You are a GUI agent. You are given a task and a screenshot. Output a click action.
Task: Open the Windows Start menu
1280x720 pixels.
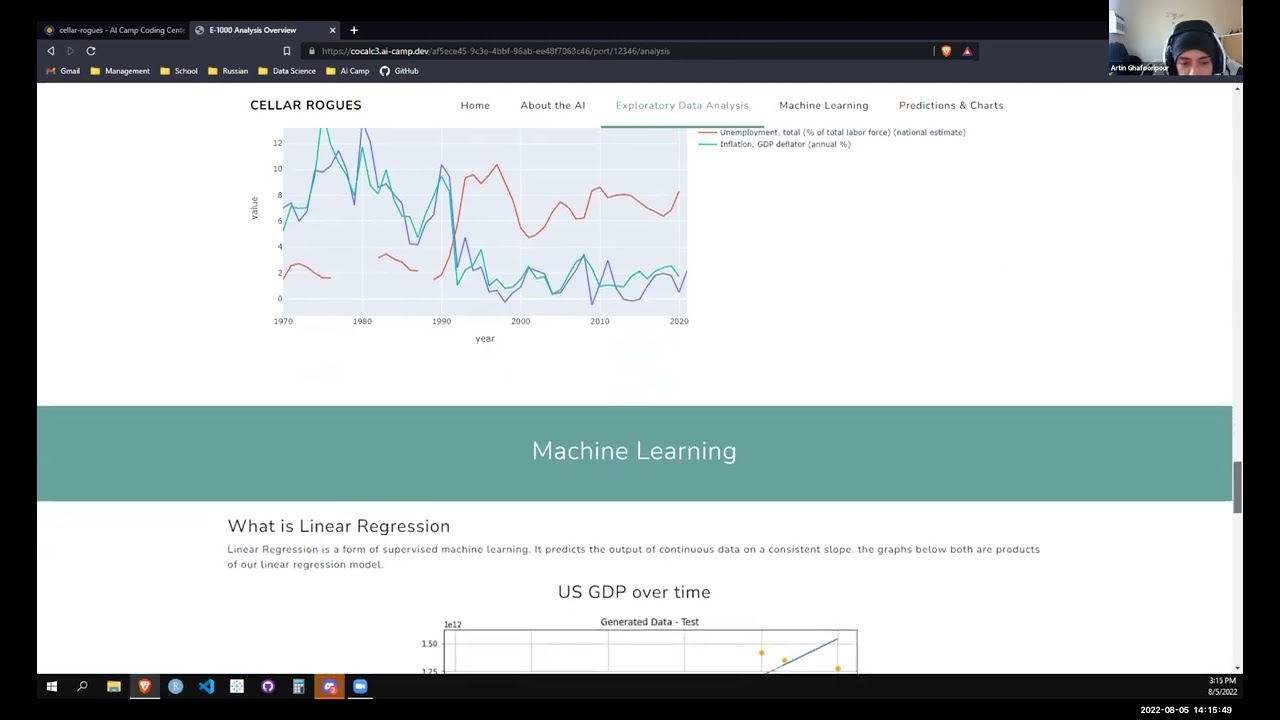[52, 686]
